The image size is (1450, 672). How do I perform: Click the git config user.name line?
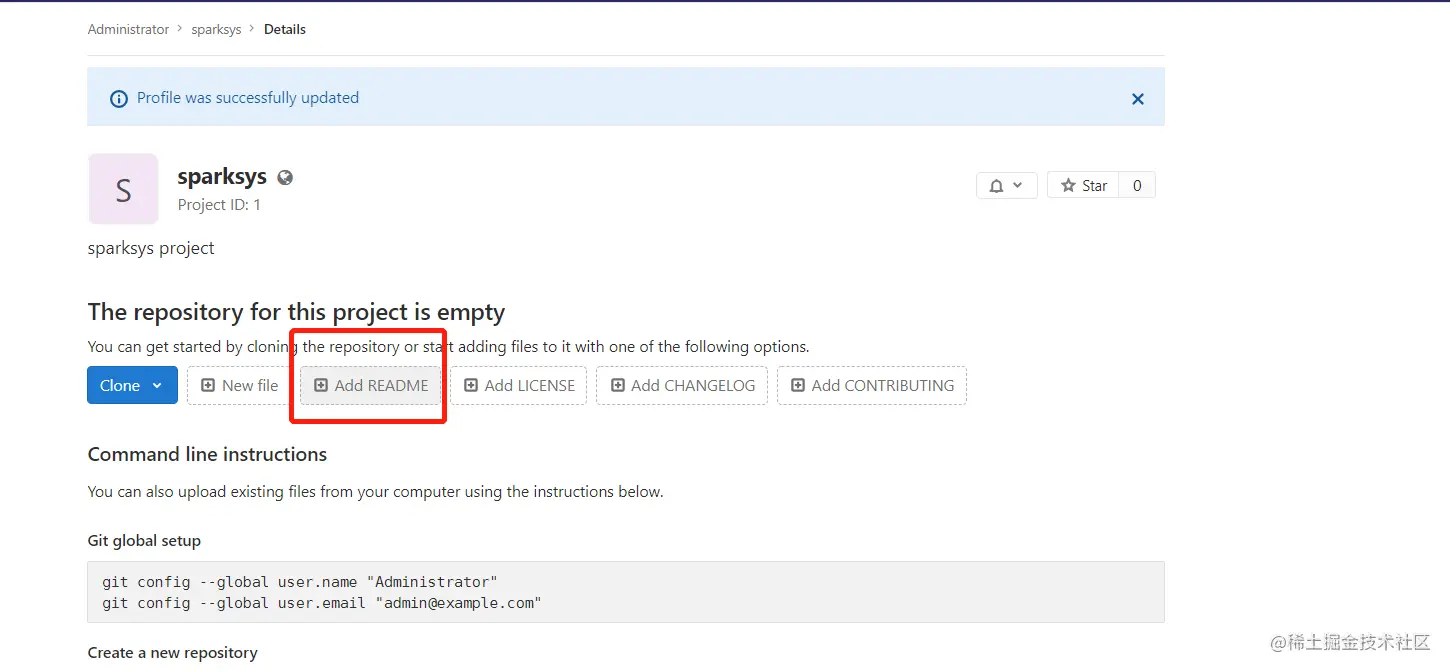point(299,582)
